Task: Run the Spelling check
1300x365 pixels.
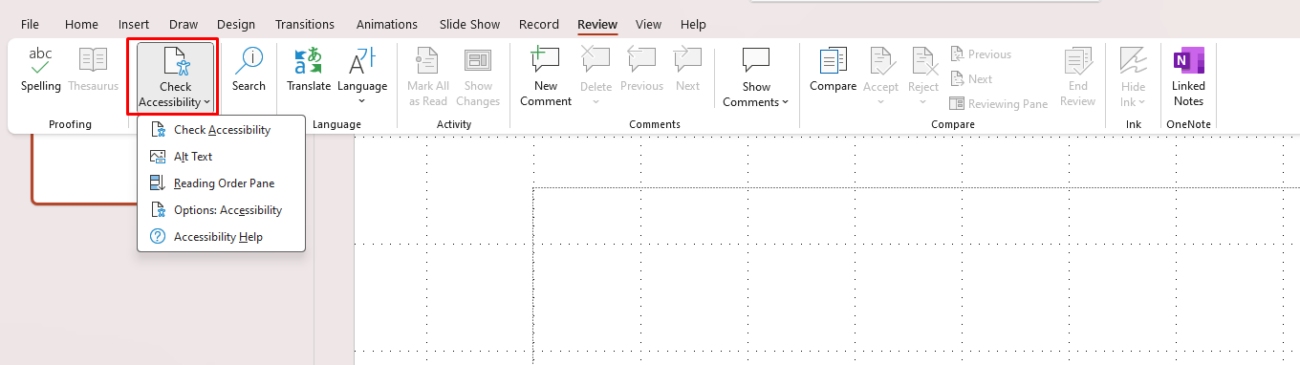Action: (41, 70)
